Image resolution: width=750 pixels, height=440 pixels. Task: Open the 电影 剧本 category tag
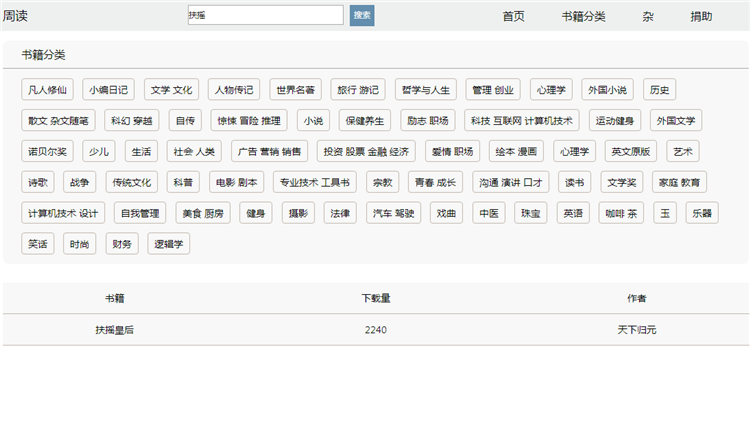pos(236,183)
